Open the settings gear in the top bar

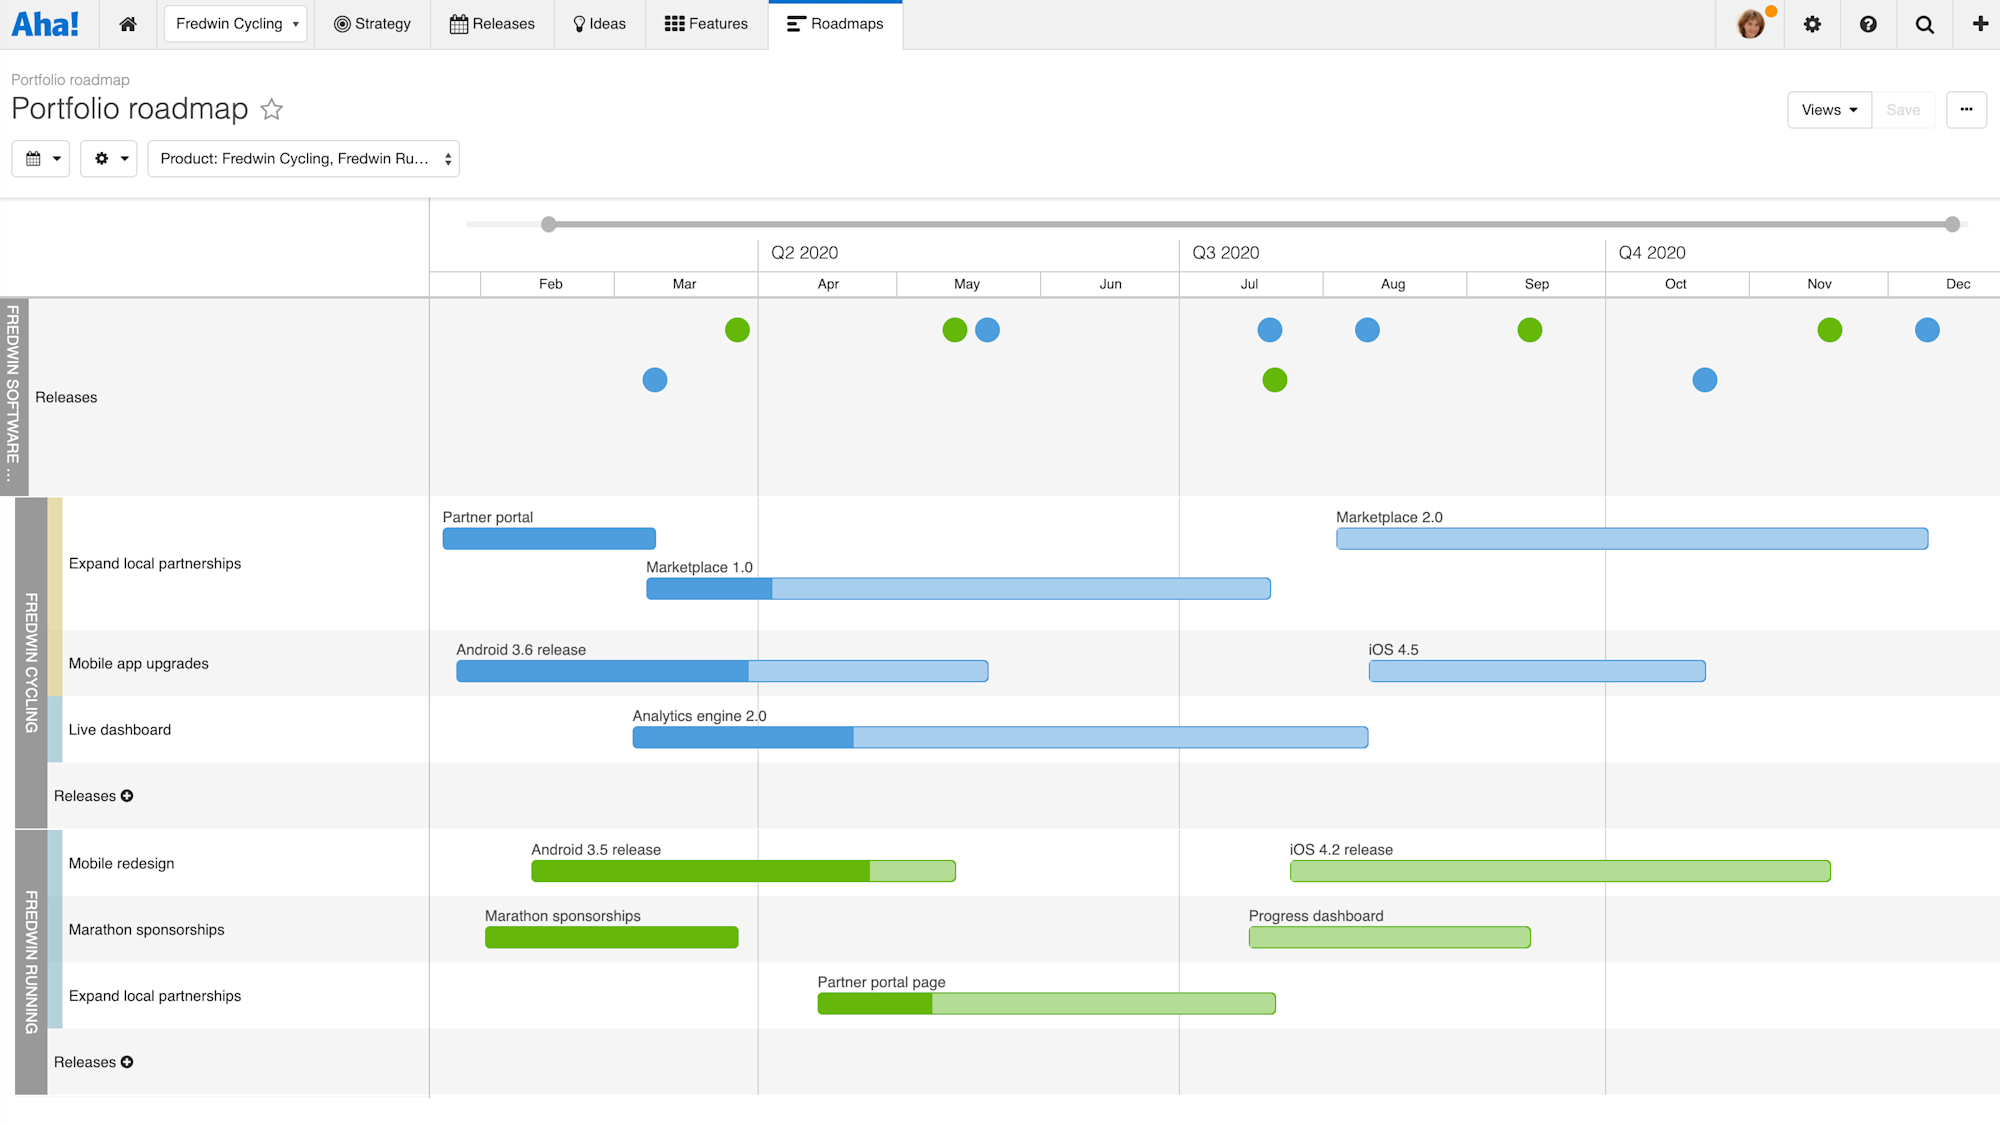[x=1813, y=24]
